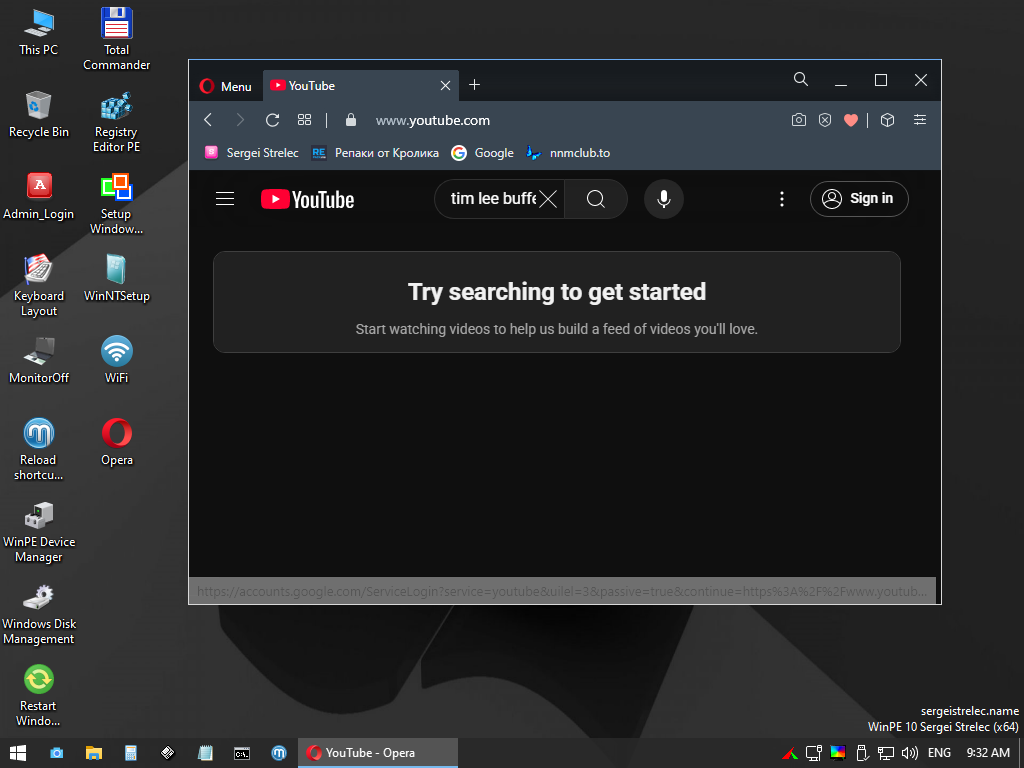This screenshot has height=768, width=1024.
Task: Close the YouTube tab
Action: click(x=445, y=86)
